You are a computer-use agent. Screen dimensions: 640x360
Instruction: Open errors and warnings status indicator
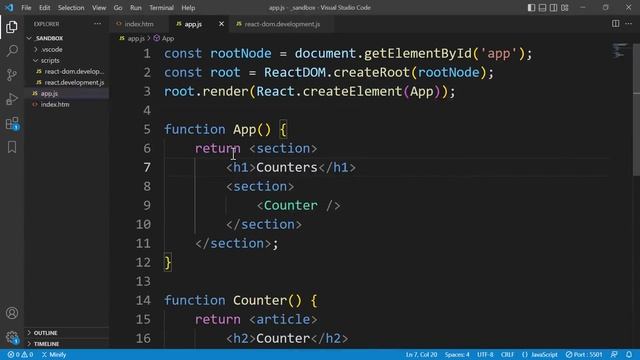(20, 355)
